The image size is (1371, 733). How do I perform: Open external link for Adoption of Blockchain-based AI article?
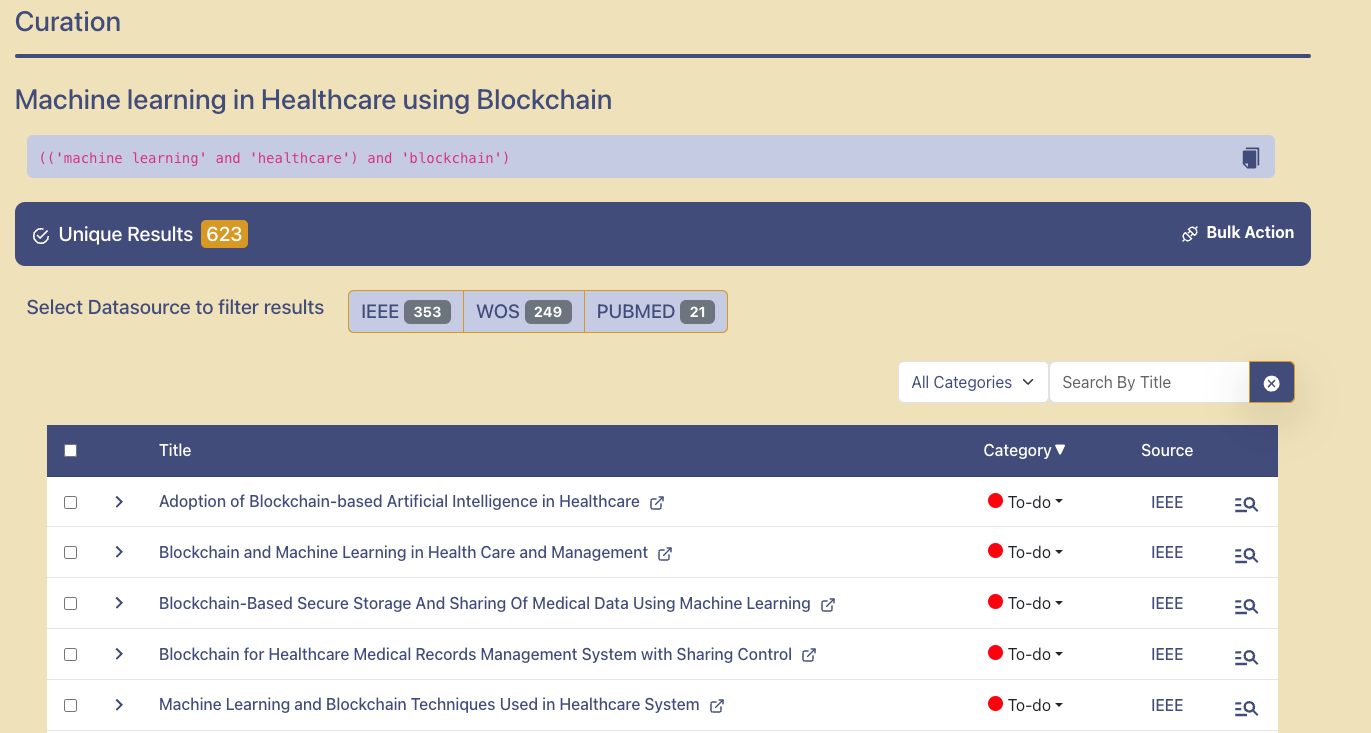tap(657, 503)
